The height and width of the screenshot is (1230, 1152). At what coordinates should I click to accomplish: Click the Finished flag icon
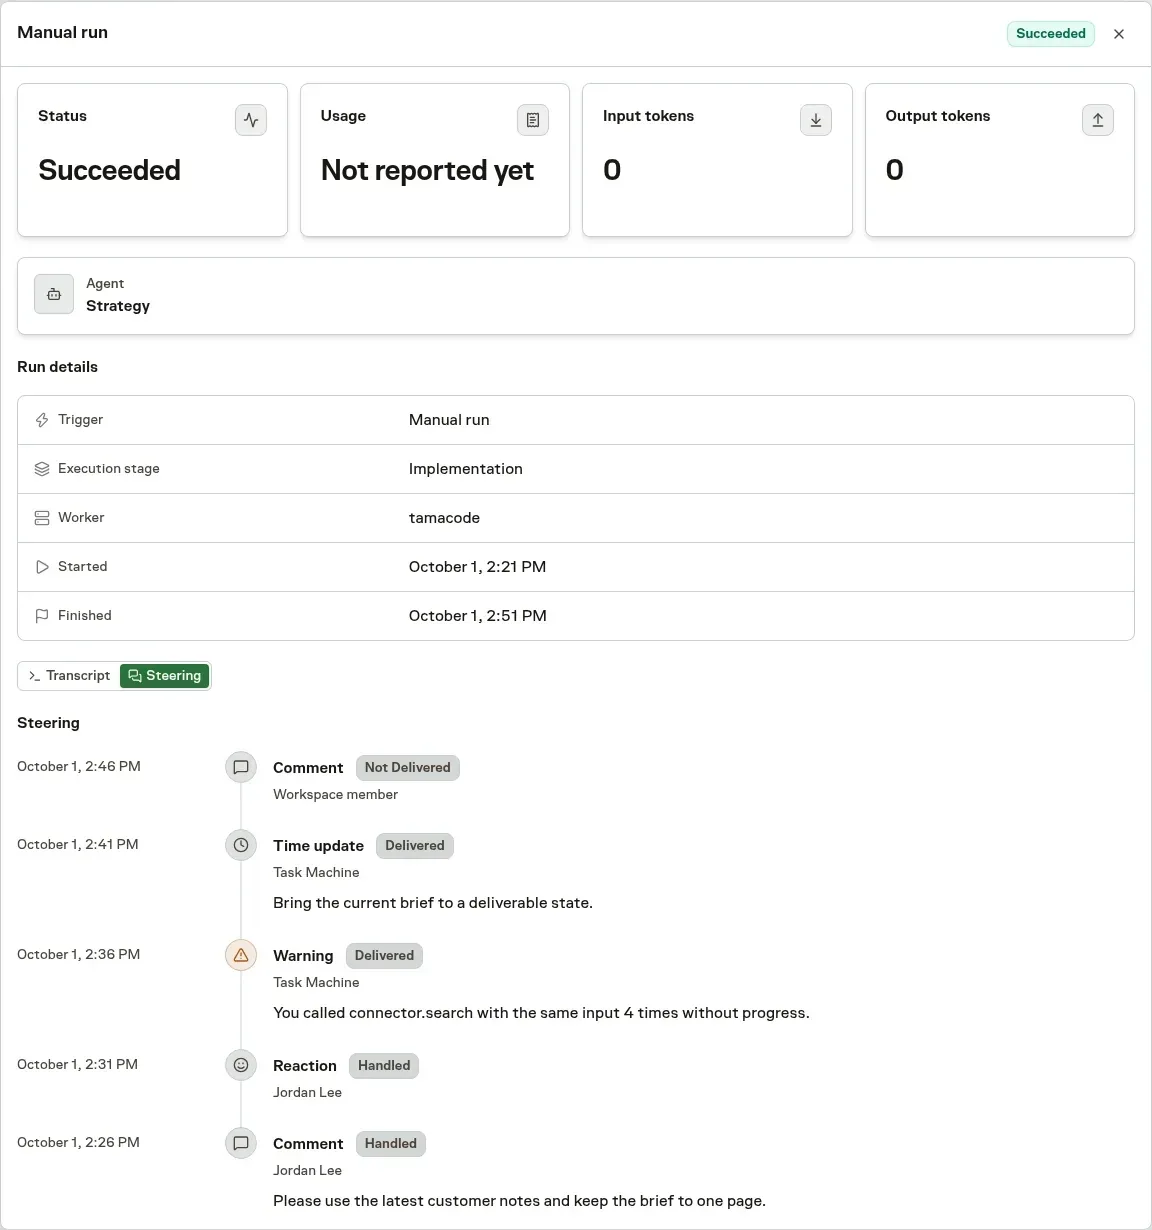point(42,616)
